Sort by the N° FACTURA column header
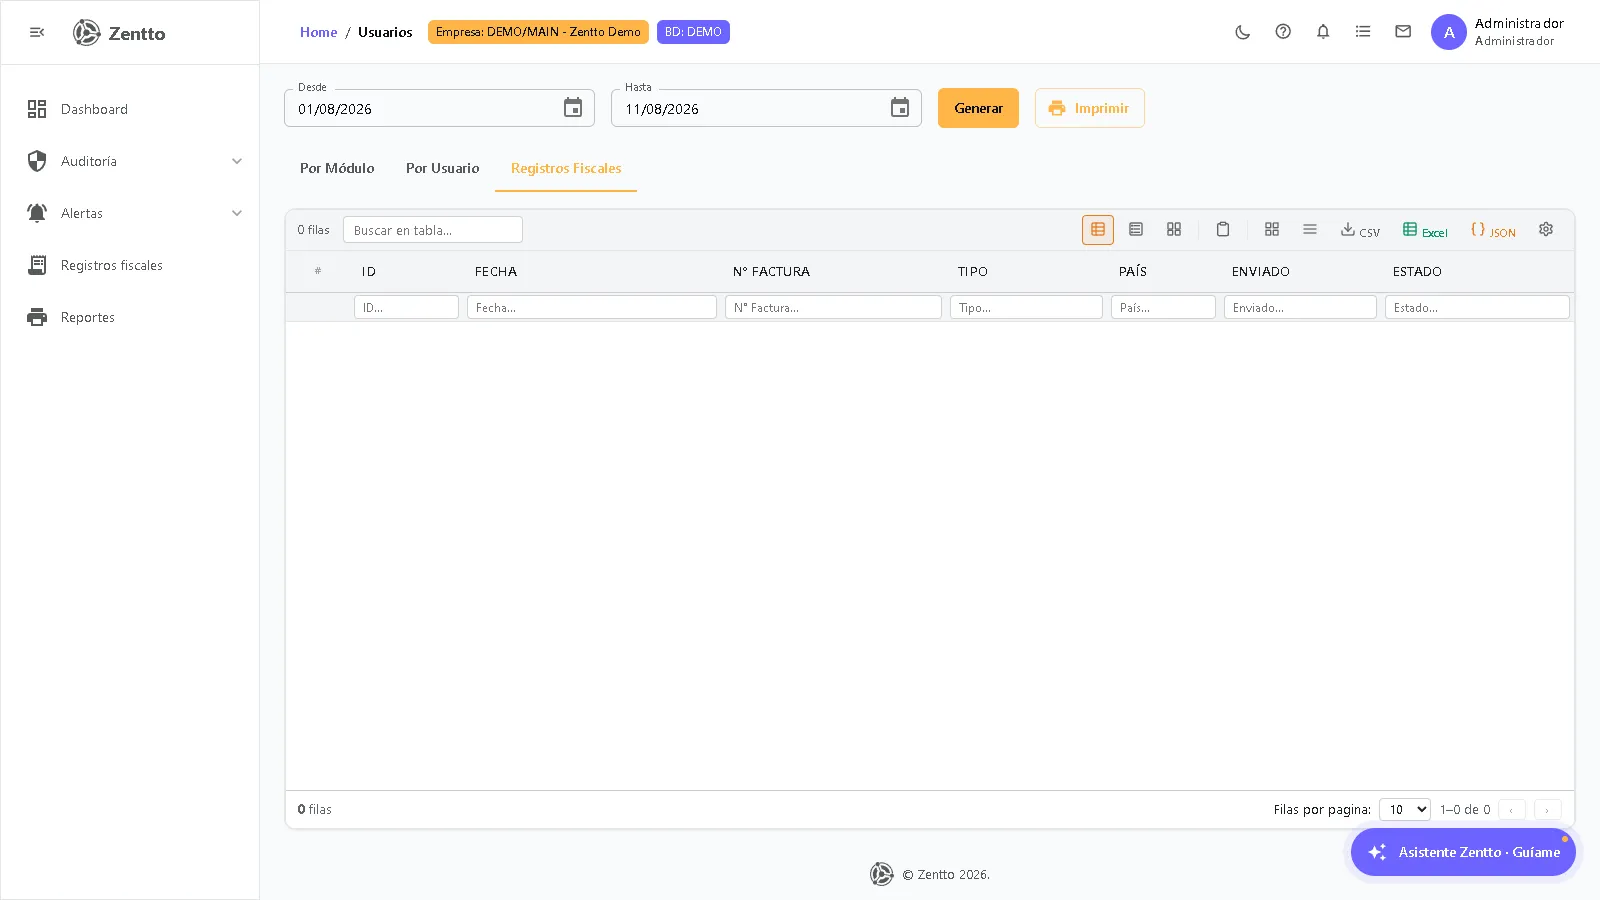Image resolution: width=1600 pixels, height=900 pixels. 771,271
